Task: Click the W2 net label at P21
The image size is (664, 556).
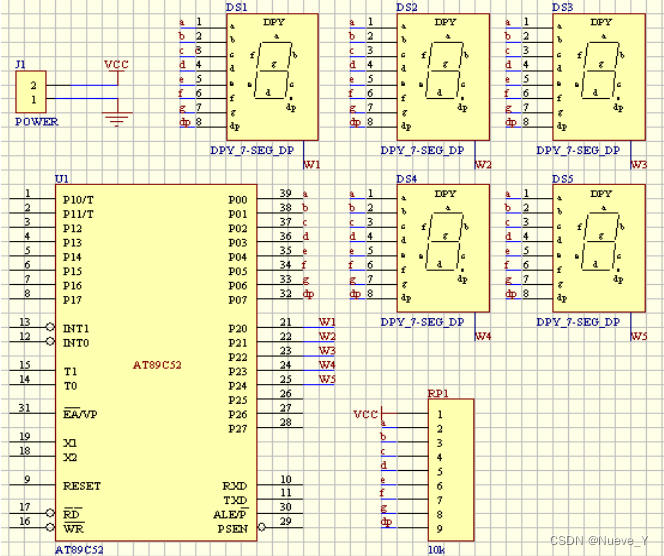Action: point(327,336)
